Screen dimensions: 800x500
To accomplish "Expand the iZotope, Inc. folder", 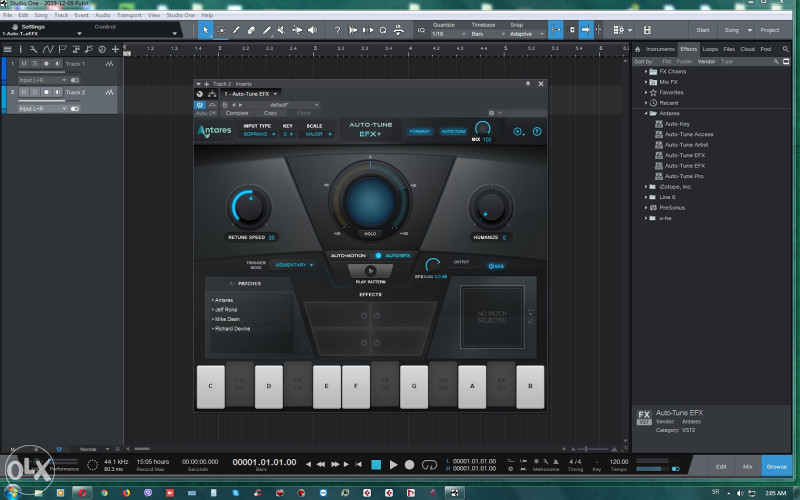I will click(646, 187).
